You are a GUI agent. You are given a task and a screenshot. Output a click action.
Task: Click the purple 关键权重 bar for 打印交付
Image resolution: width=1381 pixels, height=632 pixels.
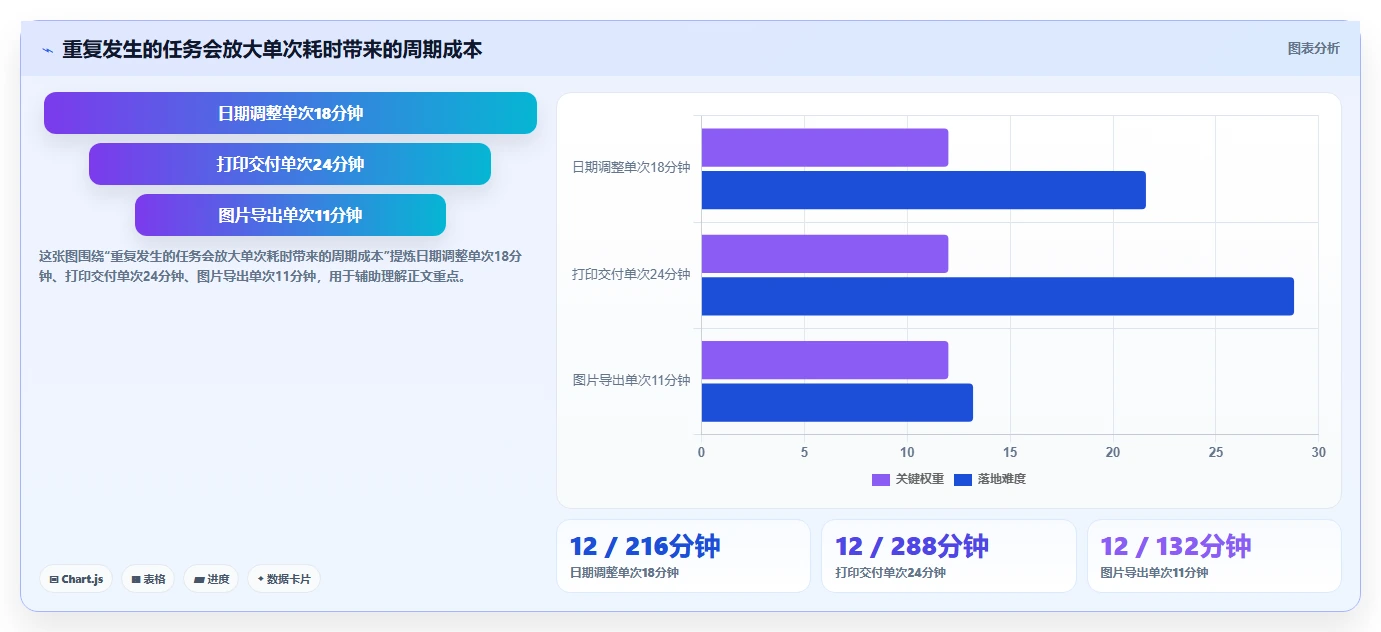[x=824, y=254]
